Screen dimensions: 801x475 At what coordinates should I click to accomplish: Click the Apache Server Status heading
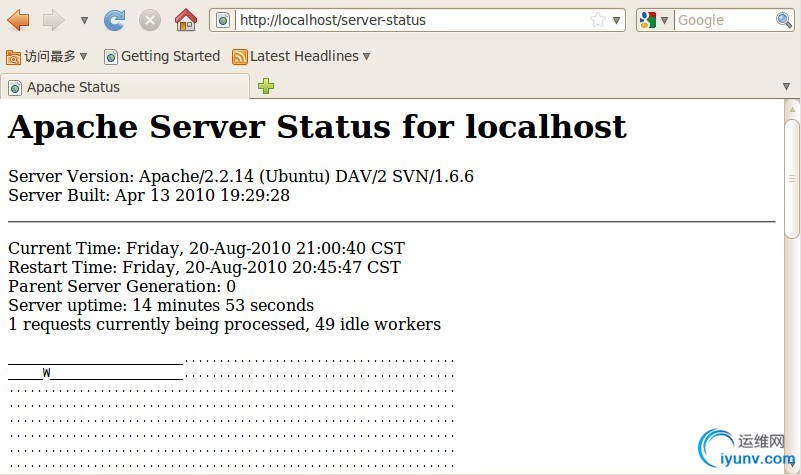click(x=317, y=127)
